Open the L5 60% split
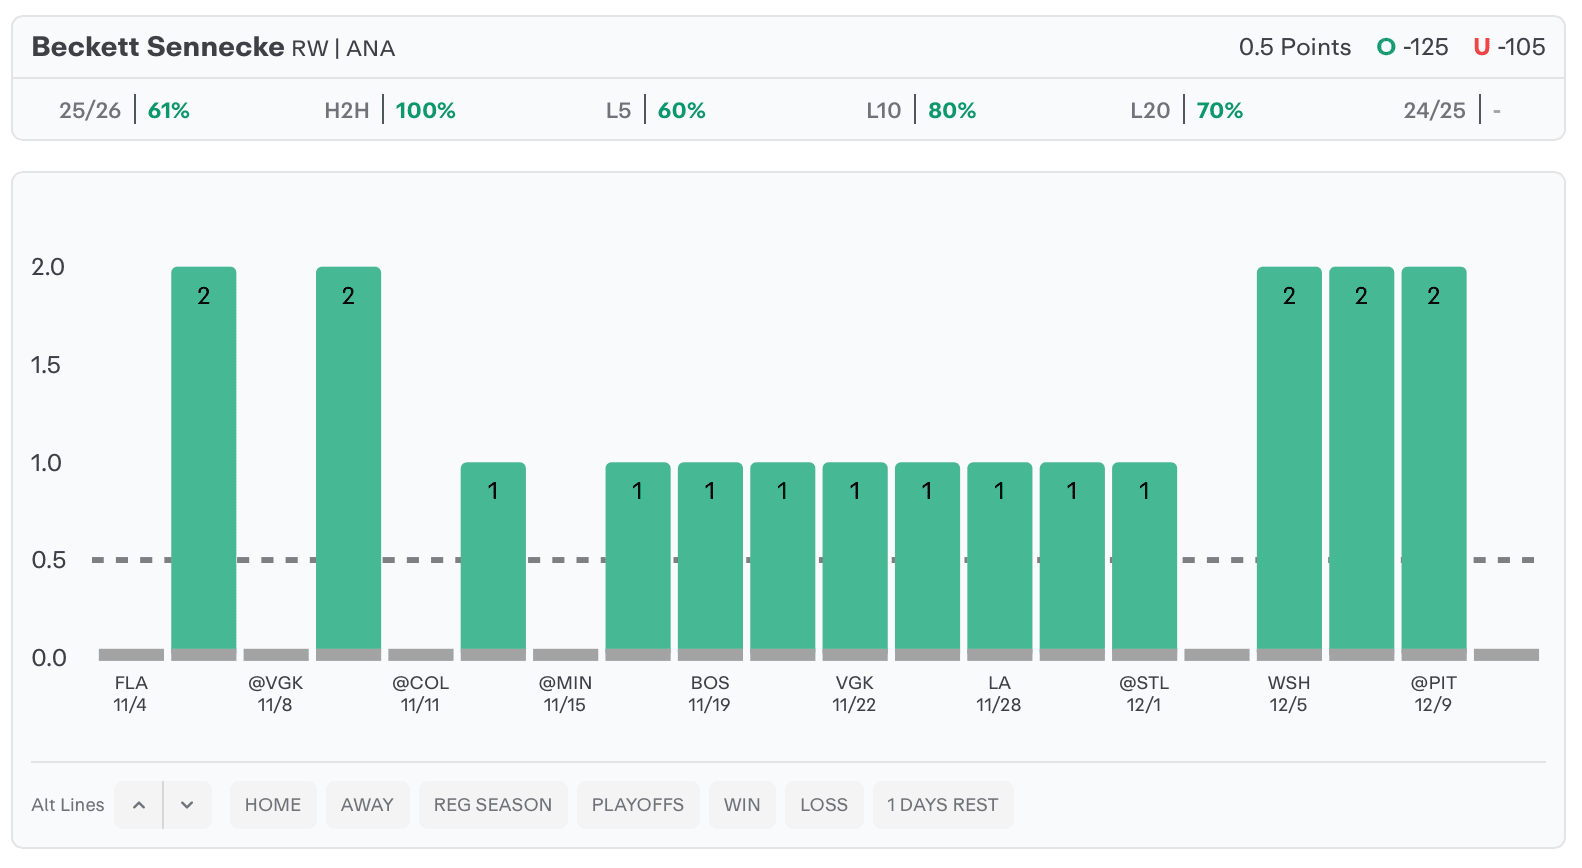This screenshot has height=868, width=1582. click(x=655, y=110)
